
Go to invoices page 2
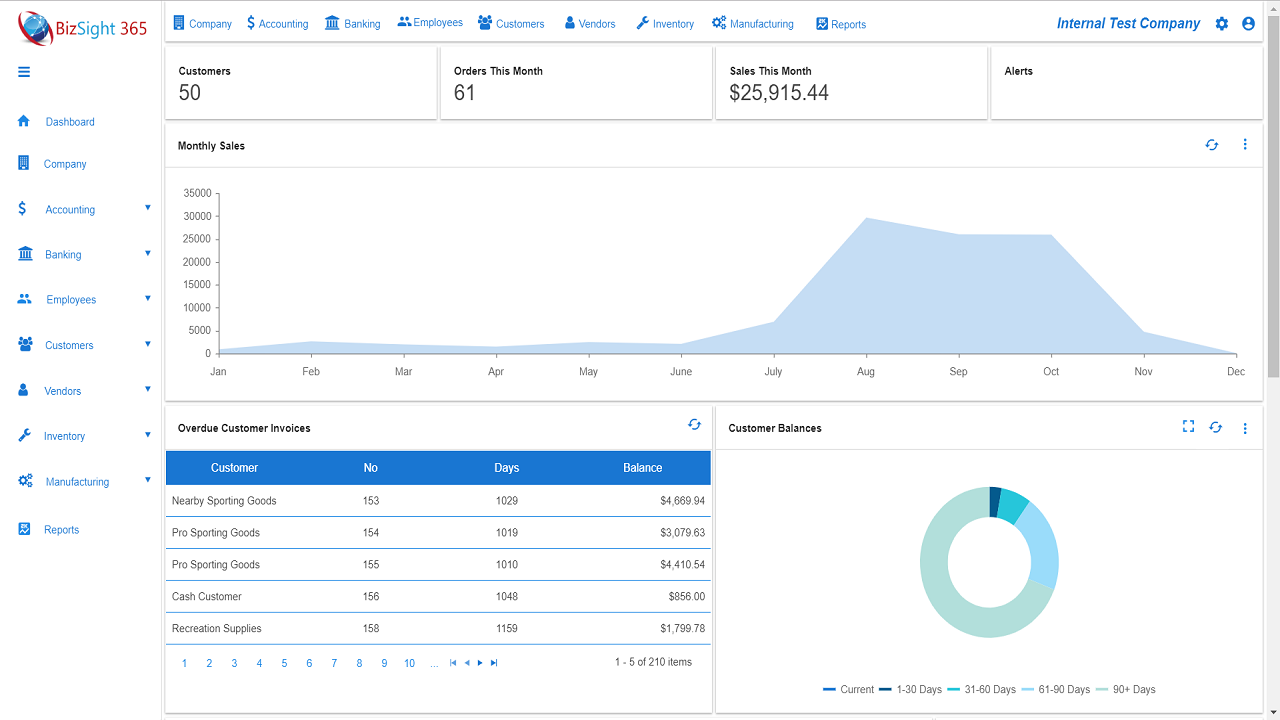[209, 663]
